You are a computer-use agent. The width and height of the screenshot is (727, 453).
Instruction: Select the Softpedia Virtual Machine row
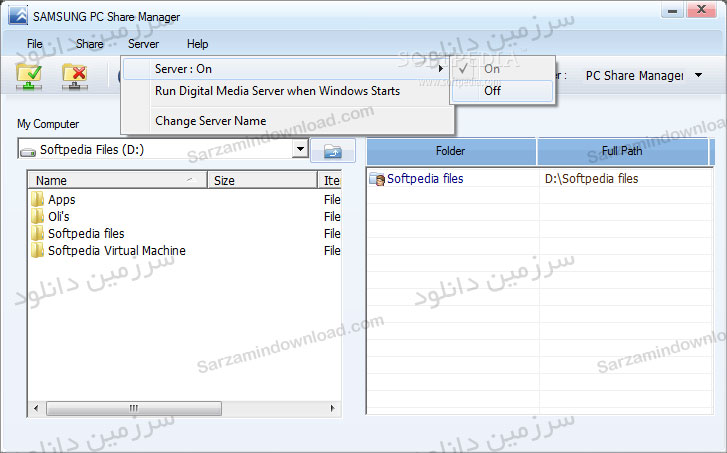click(185, 250)
